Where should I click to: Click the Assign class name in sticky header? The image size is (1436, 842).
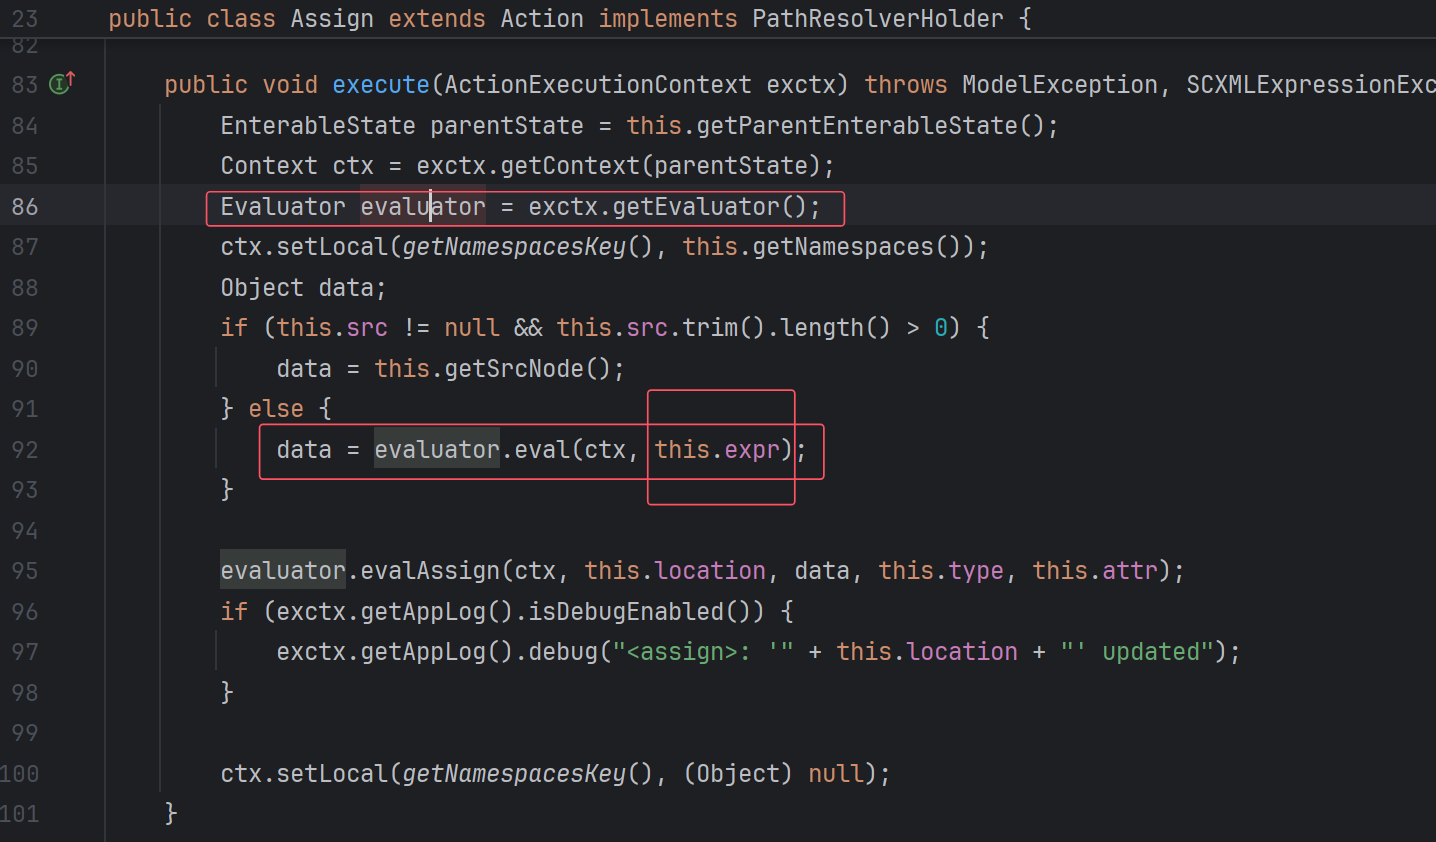tap(331, 19)
